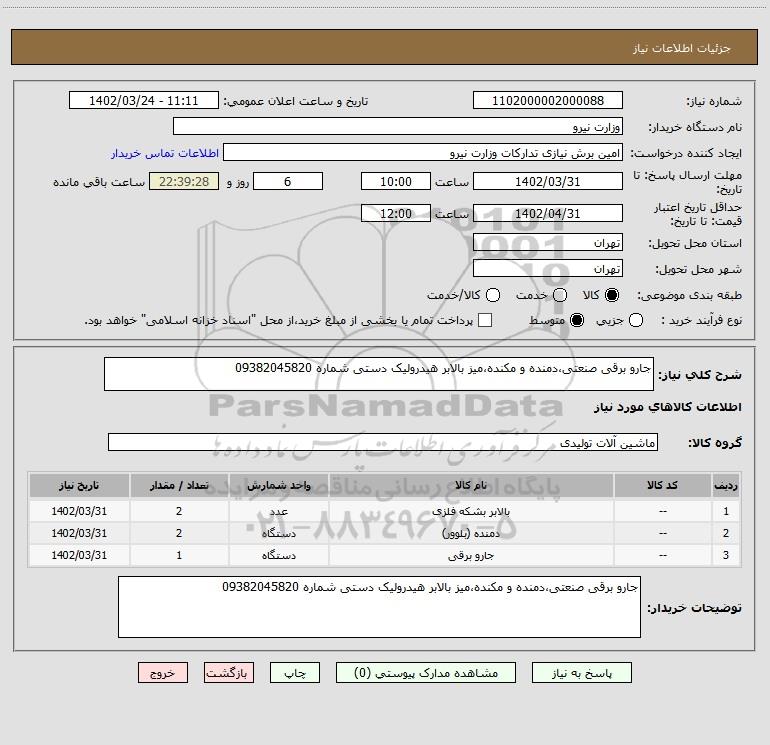This screenshot has height=745, width=770.
Task: Click the deadline time field 10:00
Action: click(x=396, y=181)
